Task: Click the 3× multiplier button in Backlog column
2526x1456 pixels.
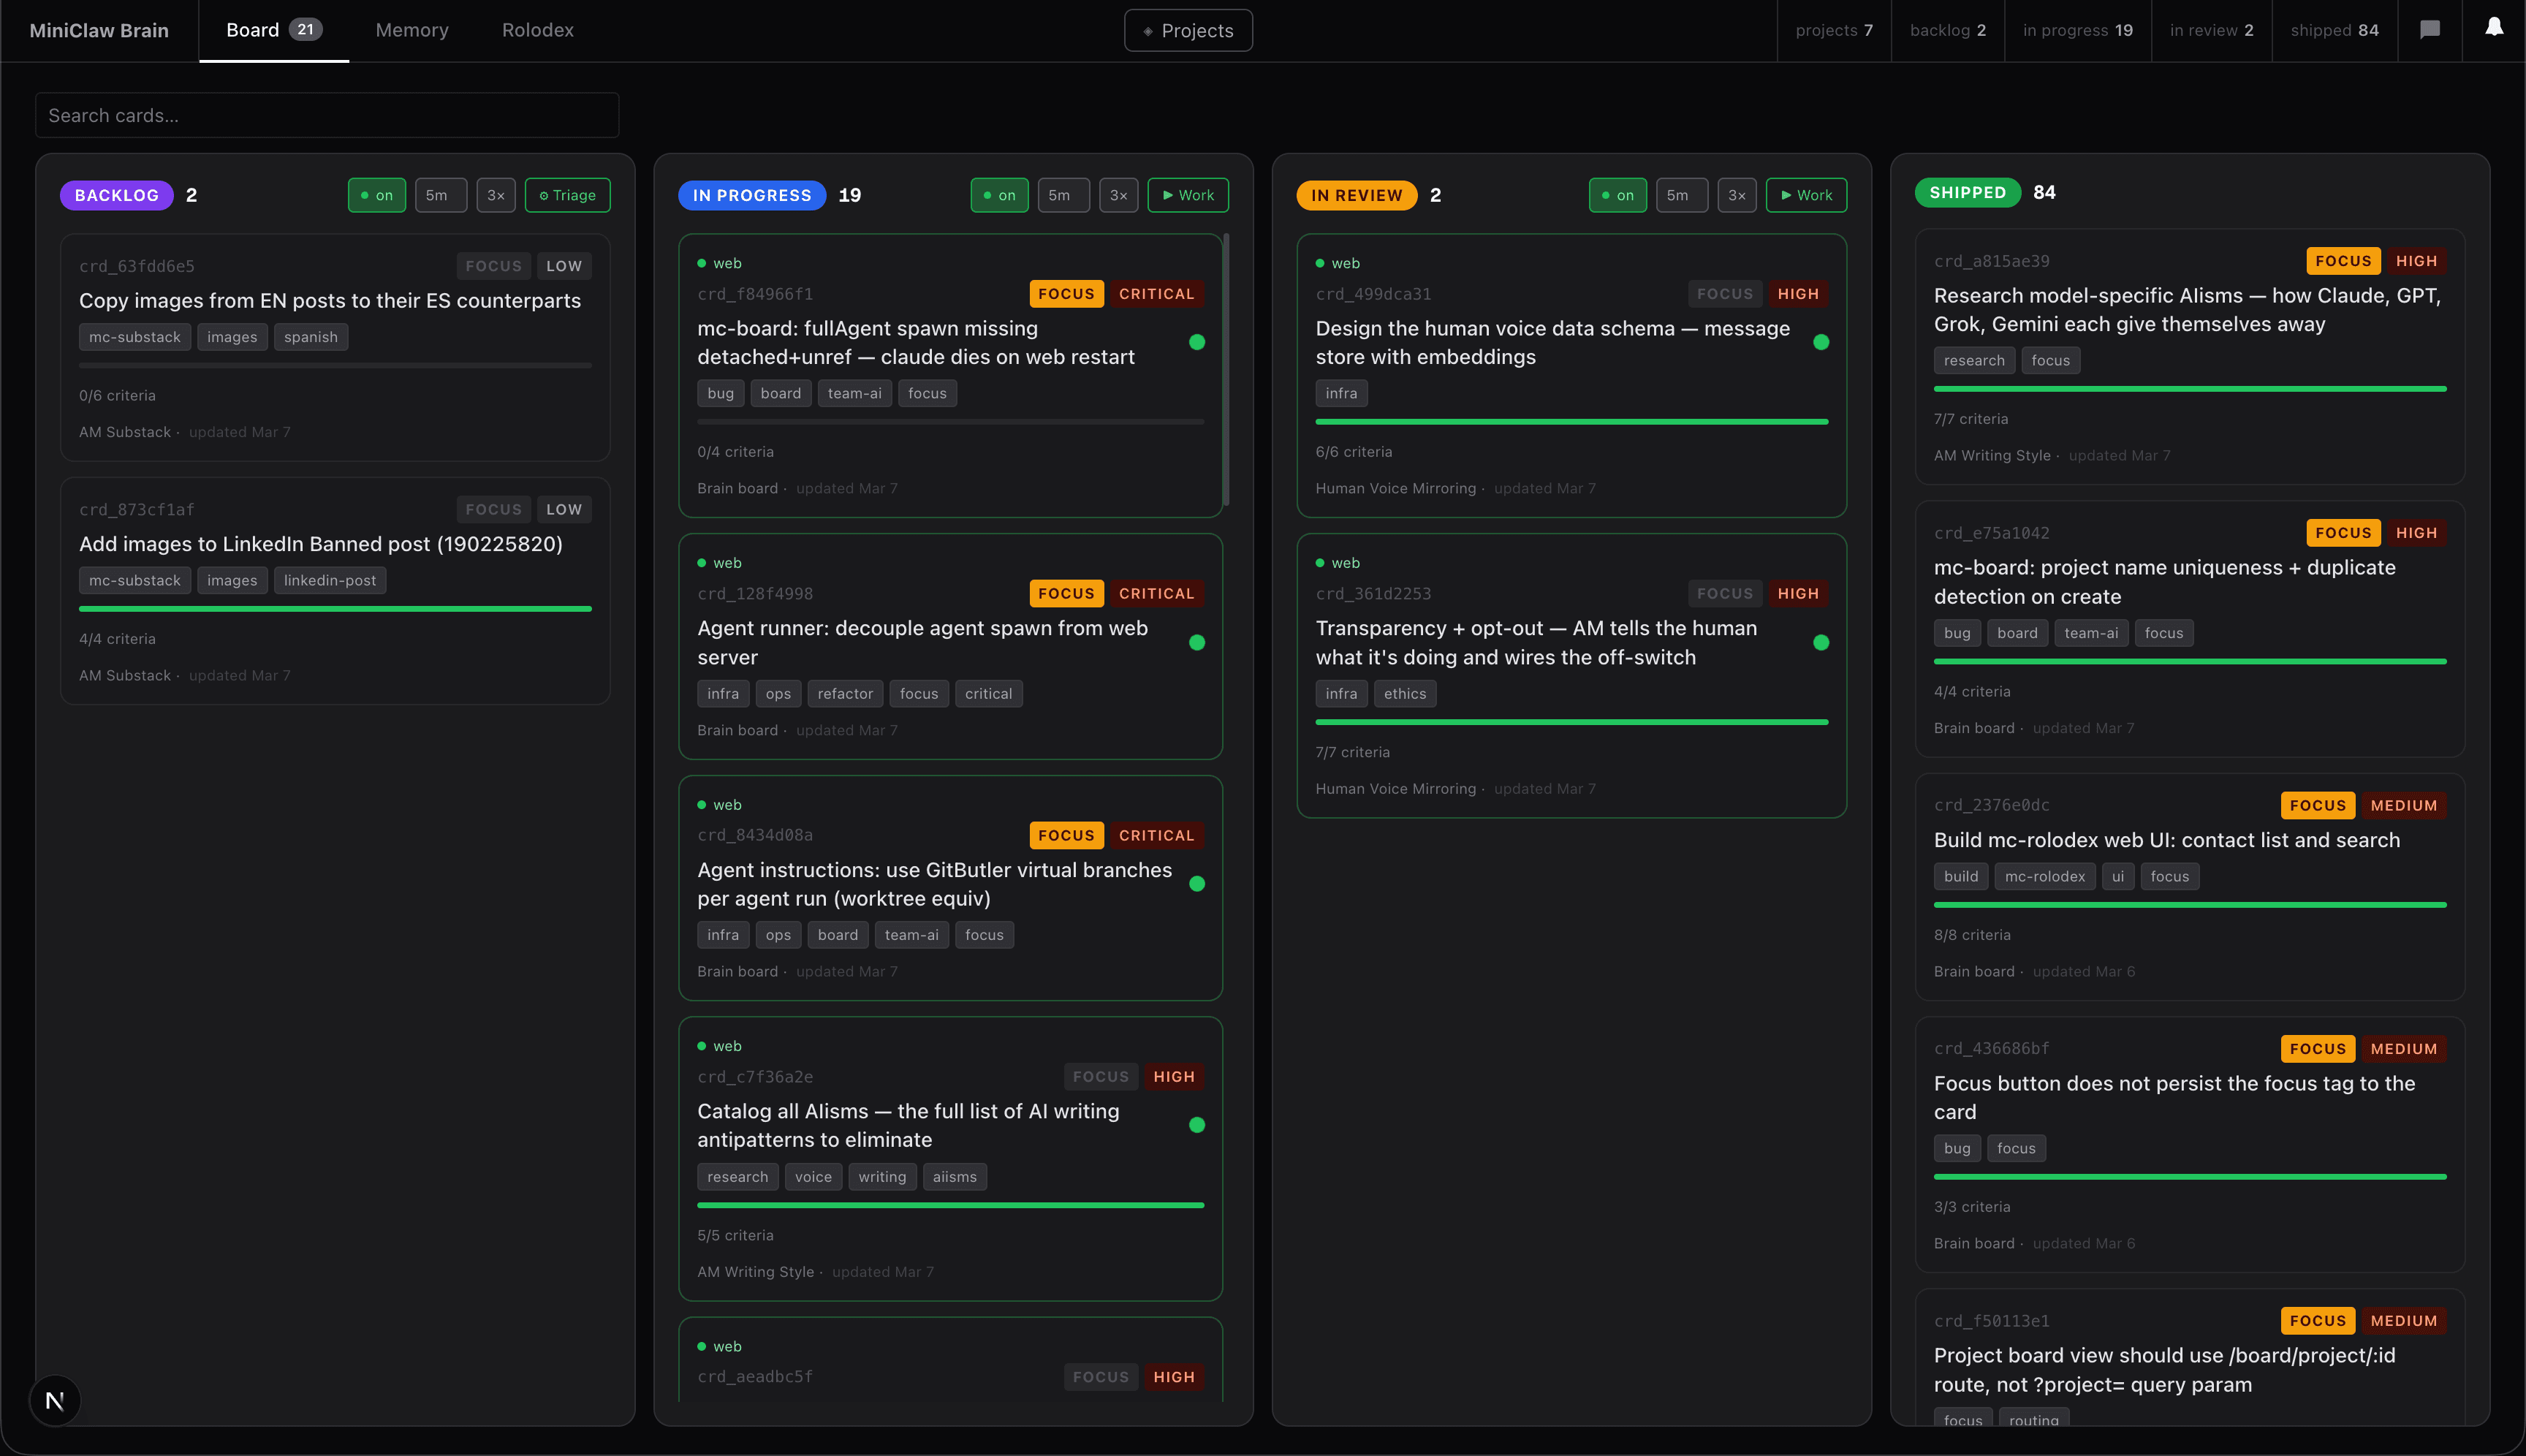Action: 496,195
